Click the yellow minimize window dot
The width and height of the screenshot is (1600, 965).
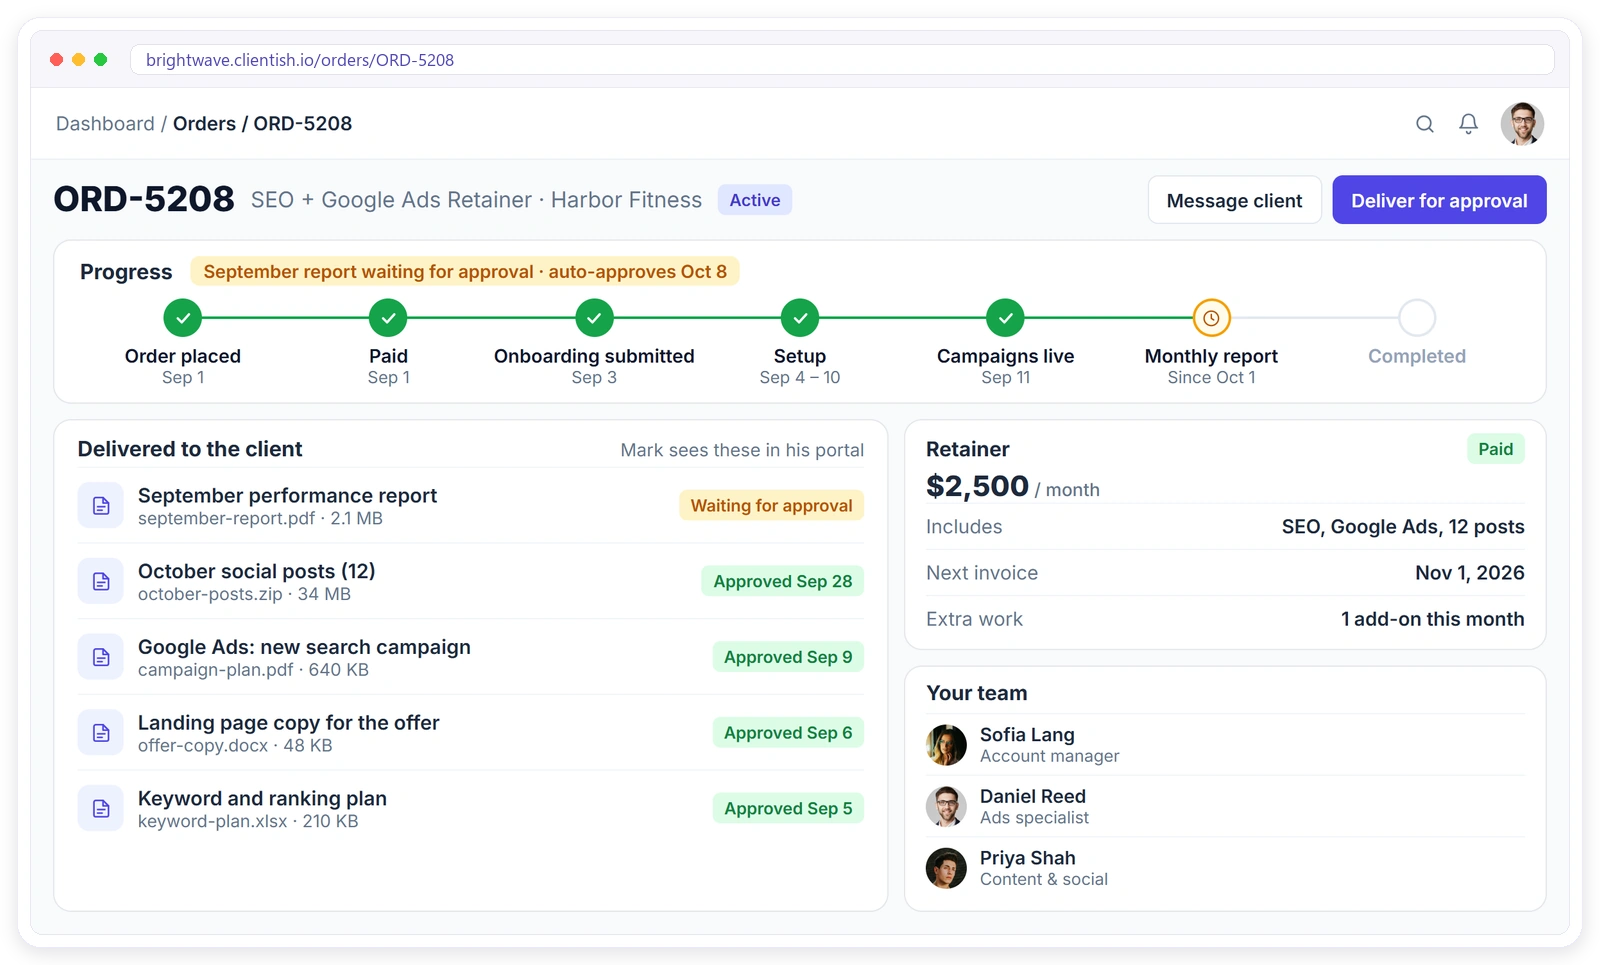pos(79,60)
